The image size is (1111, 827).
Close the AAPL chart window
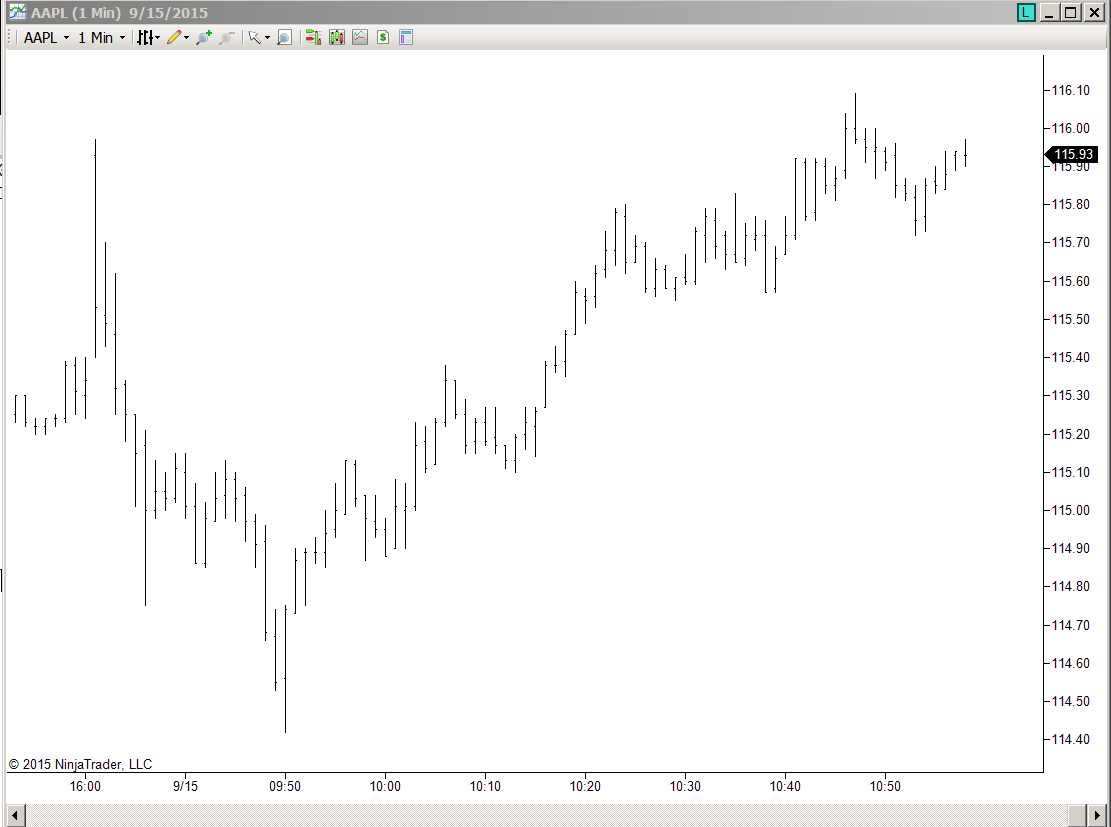tap(1094, 12)
